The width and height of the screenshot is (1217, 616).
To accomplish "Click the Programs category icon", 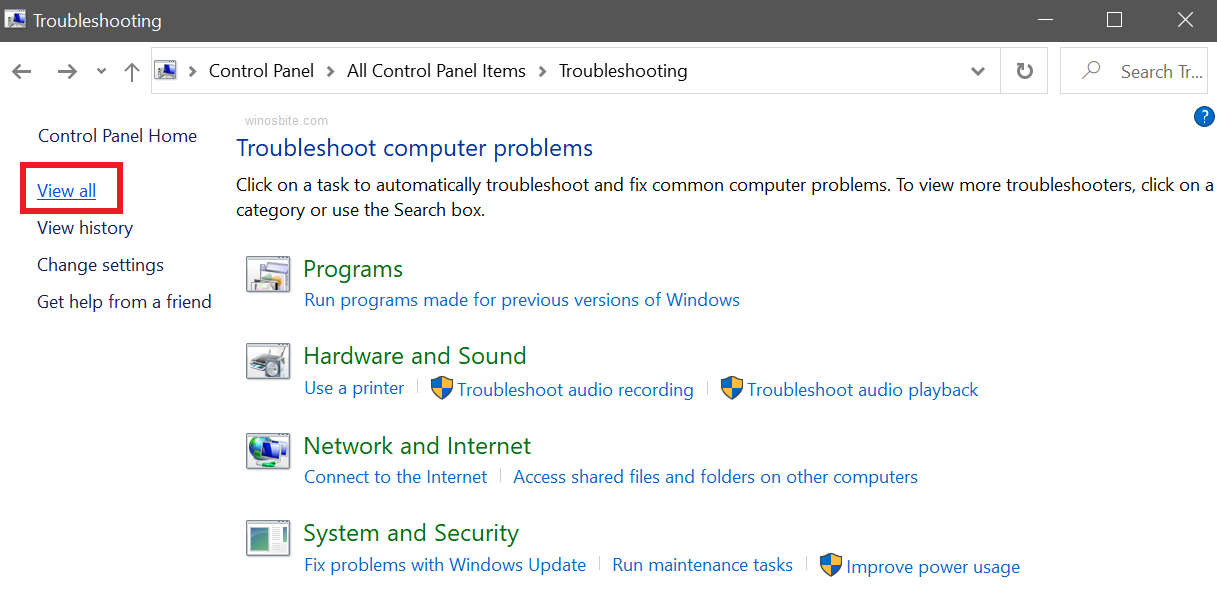I will click(267, 273).
